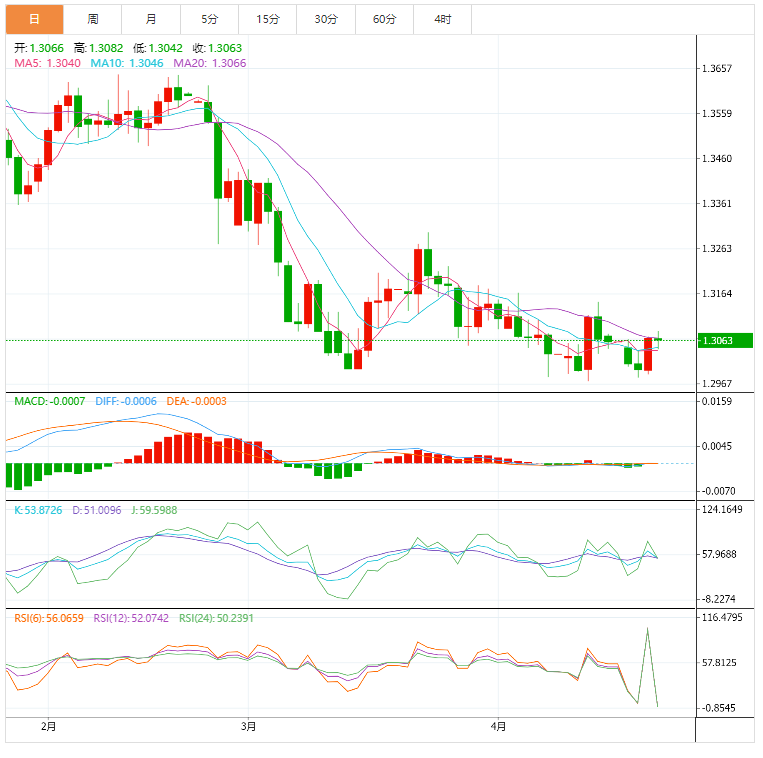Click the DEA: -0.0003 label
Screen dimensions: 763x758
click(197, 401)
